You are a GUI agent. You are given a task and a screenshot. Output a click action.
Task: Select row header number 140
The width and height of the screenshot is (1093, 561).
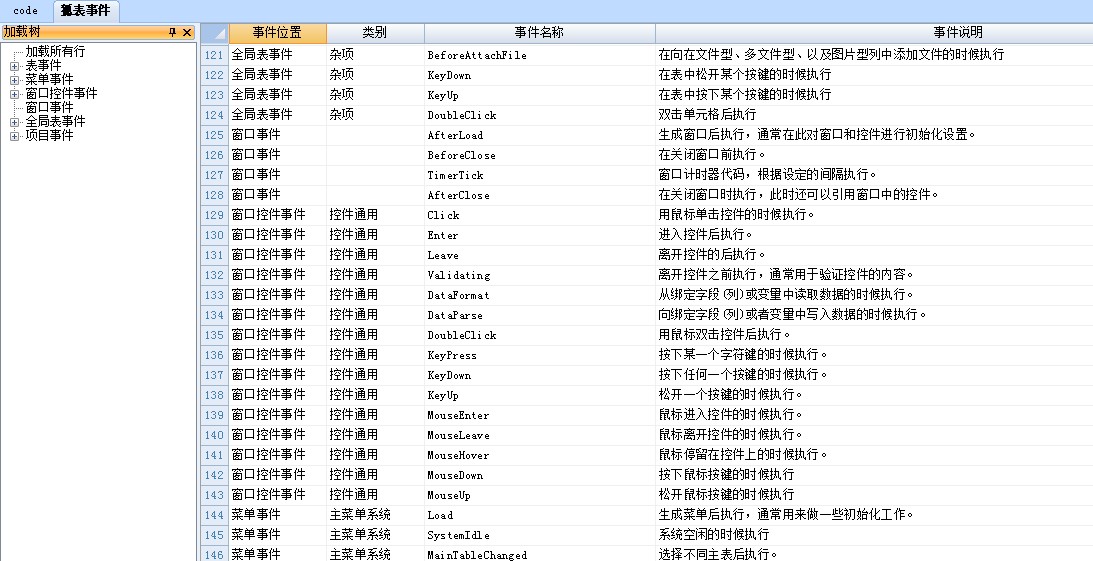coord(215,435)
